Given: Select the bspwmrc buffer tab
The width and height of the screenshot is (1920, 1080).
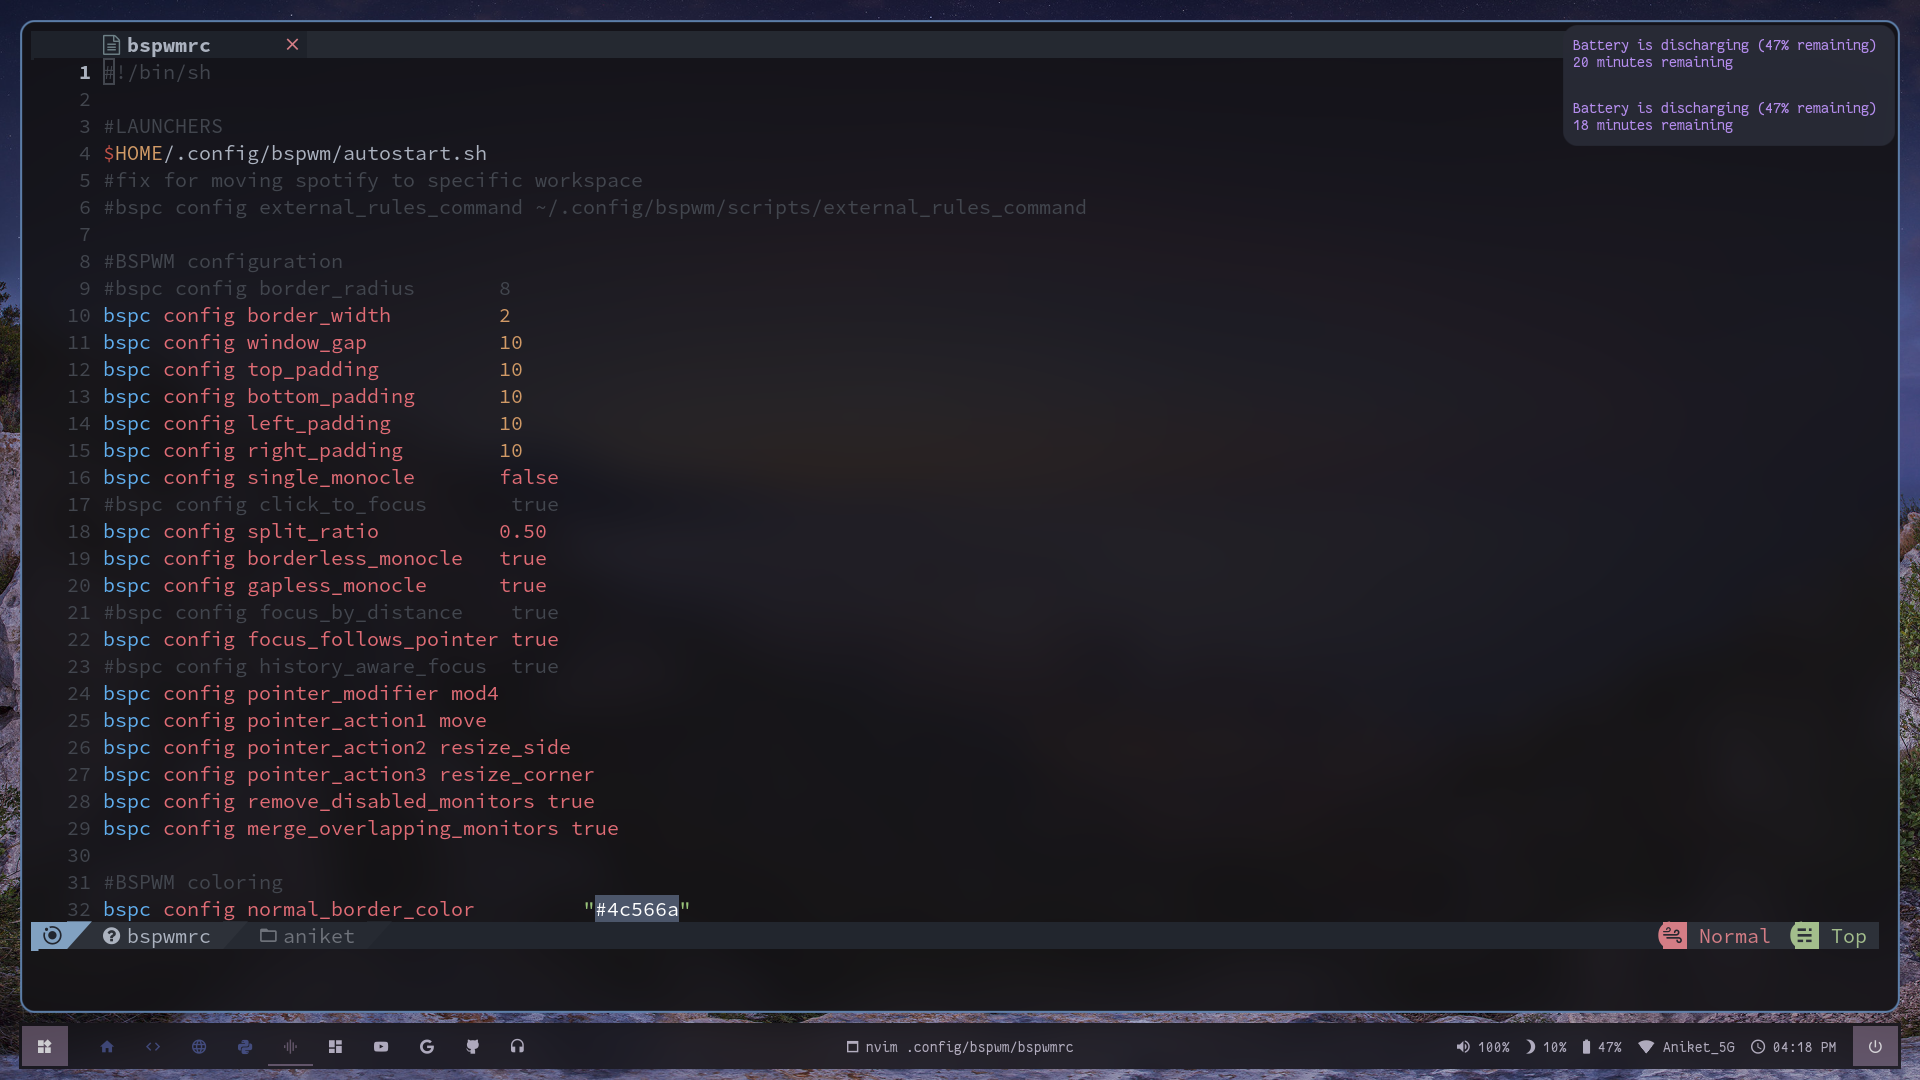Looking at the screenshot, I should [x=168, y=45].
